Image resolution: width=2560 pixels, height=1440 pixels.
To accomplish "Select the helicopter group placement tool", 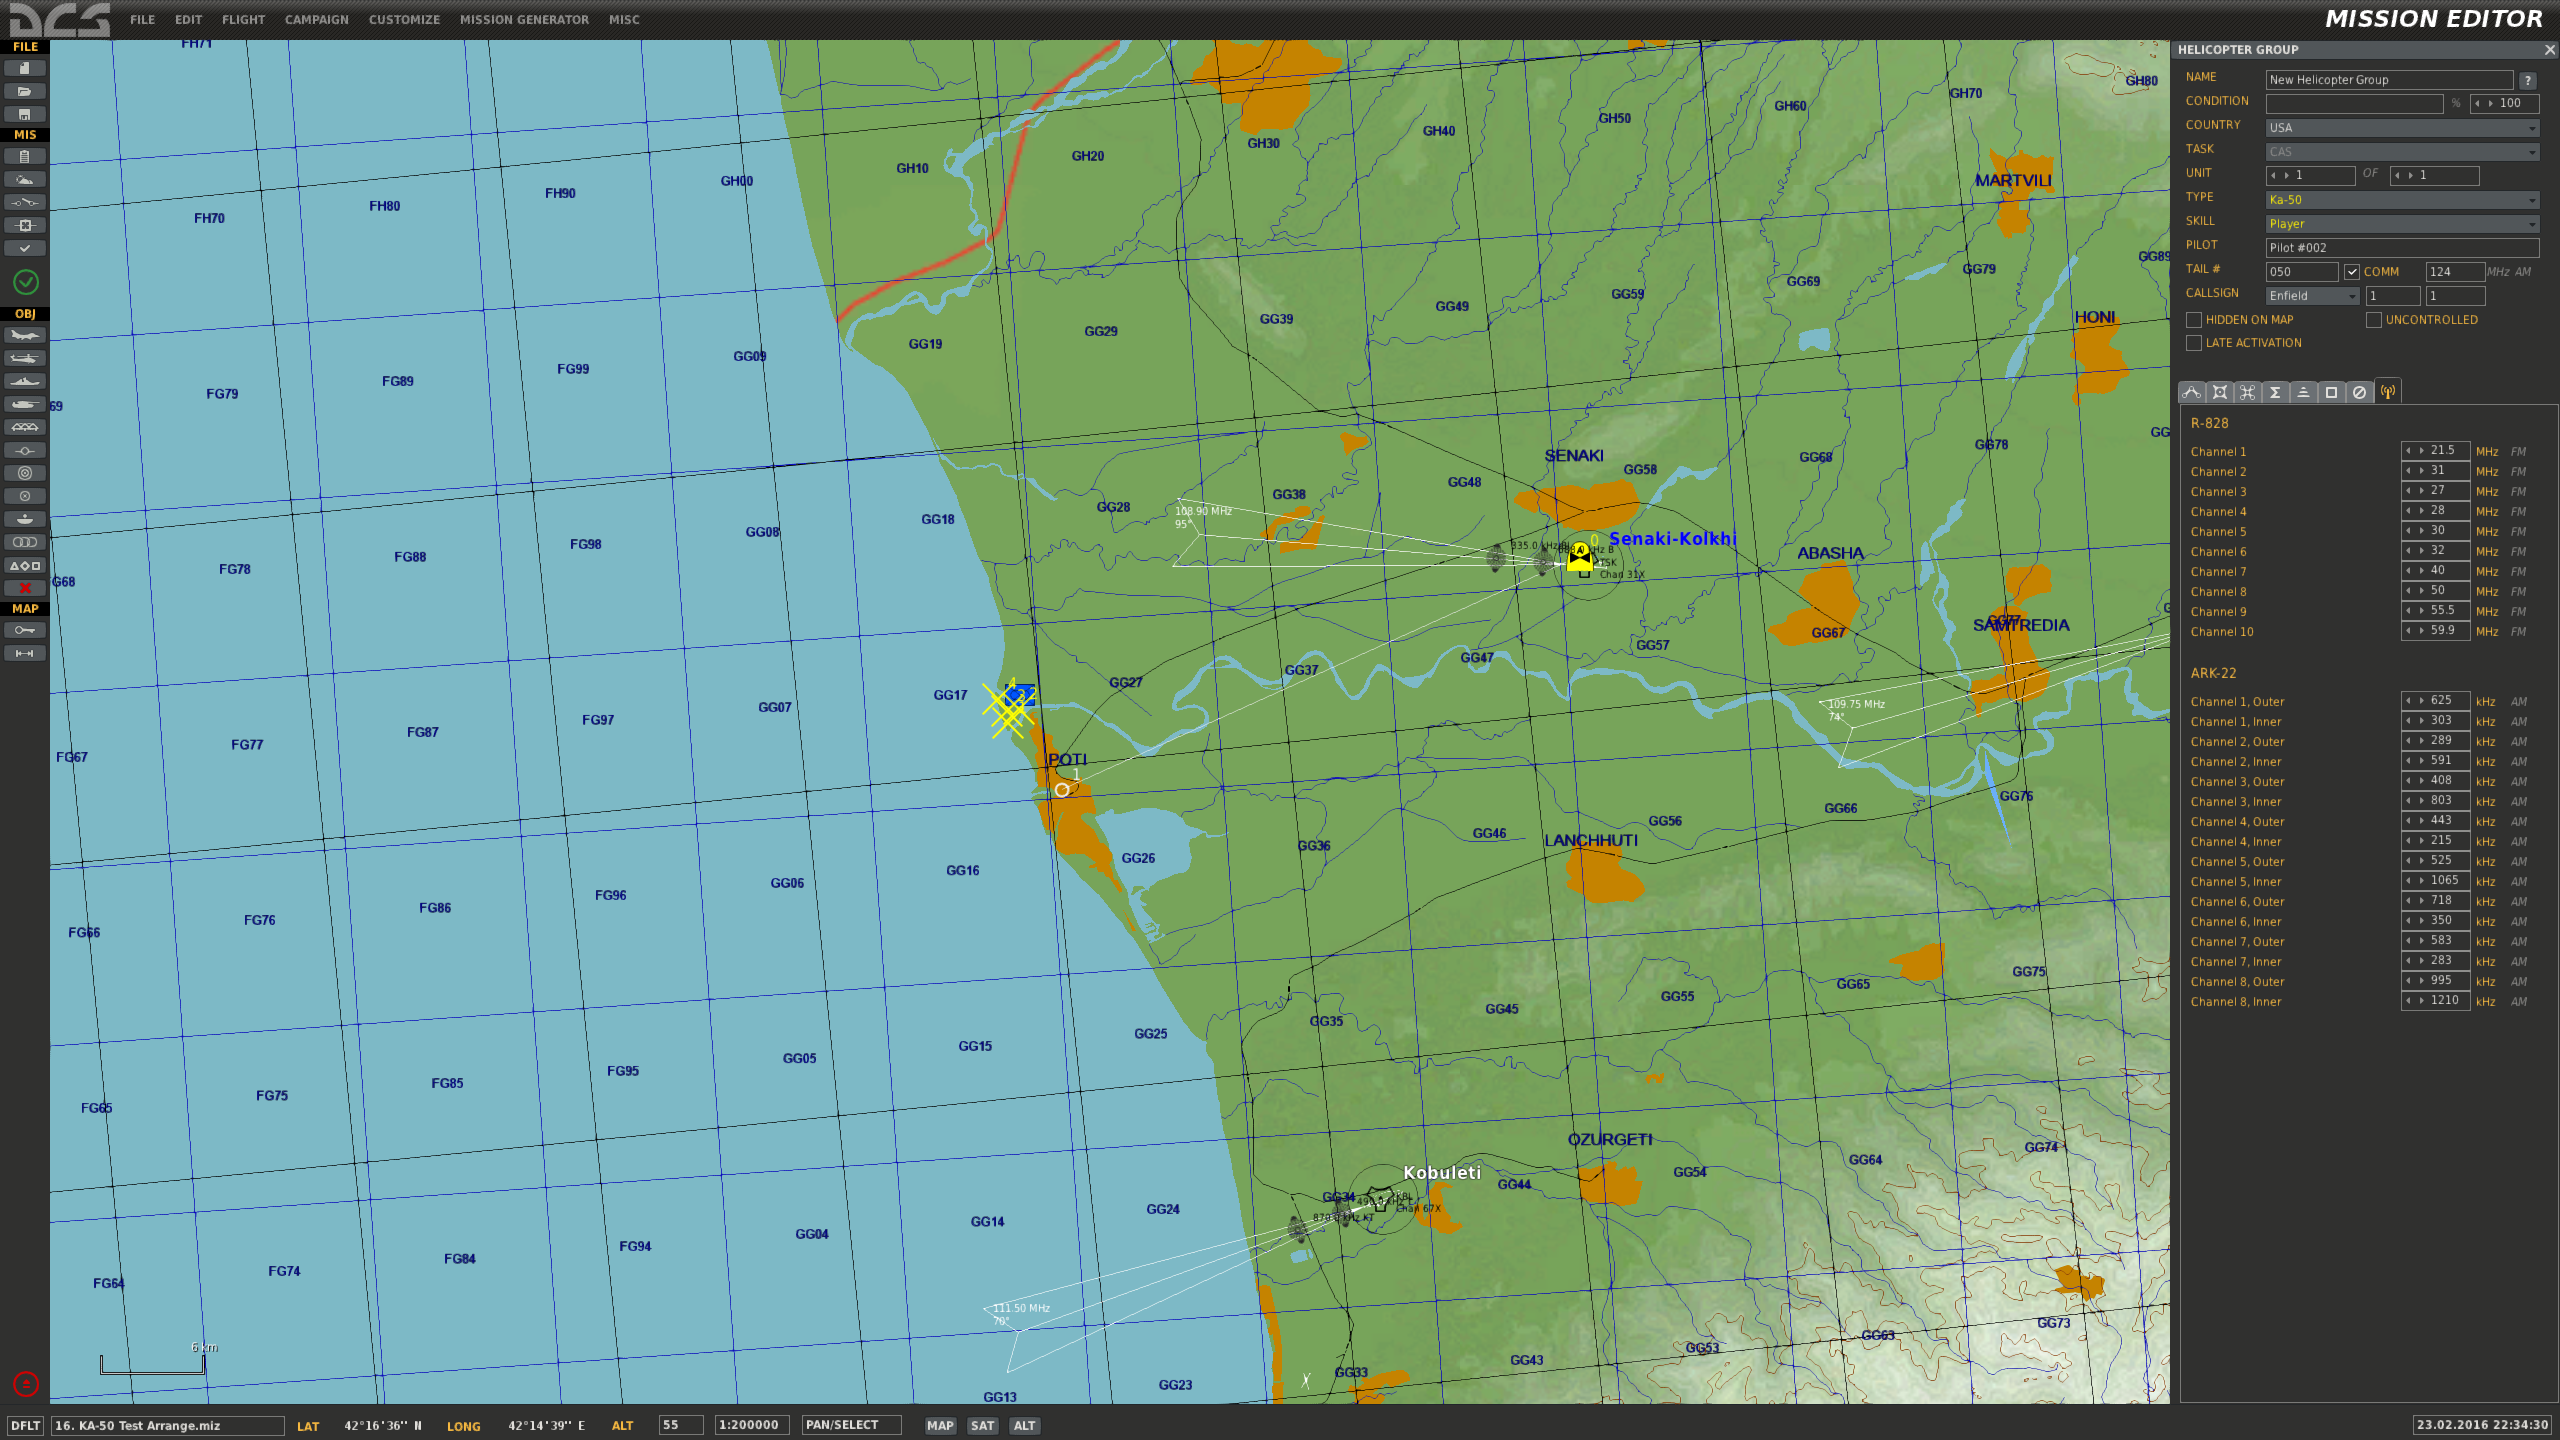I will pos(25,358).
